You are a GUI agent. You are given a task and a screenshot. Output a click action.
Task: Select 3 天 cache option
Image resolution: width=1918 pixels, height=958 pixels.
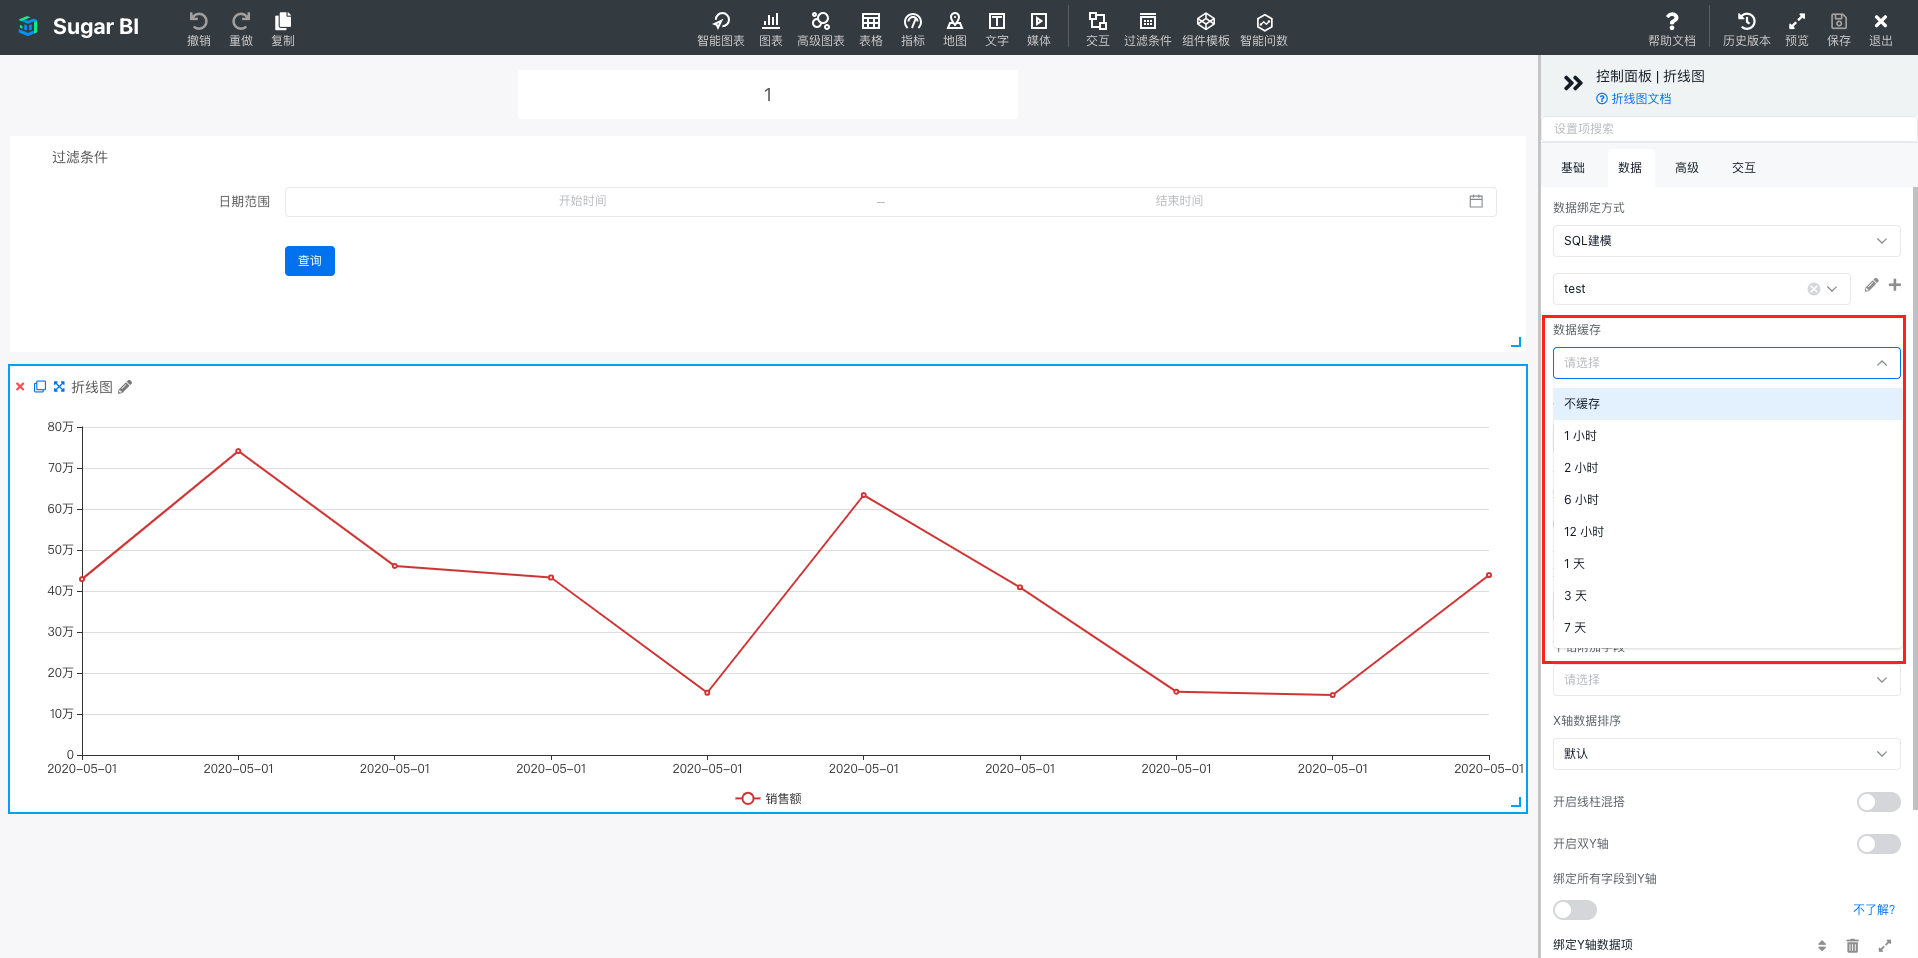(x=1727, y=596)
